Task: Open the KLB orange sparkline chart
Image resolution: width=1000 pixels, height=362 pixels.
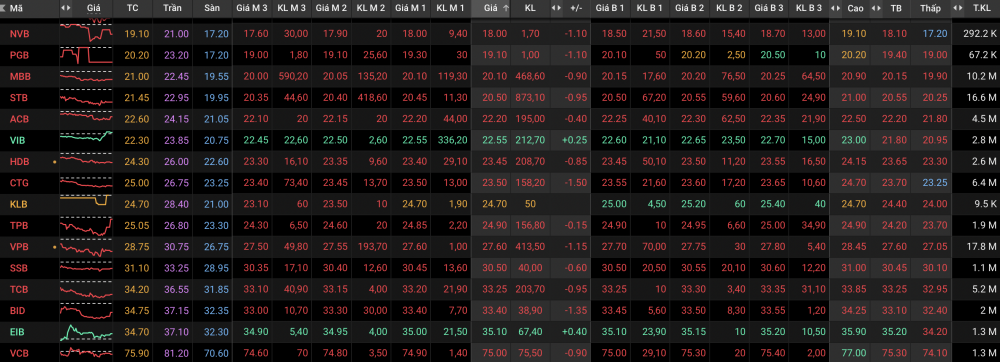Action: point(86,204)
